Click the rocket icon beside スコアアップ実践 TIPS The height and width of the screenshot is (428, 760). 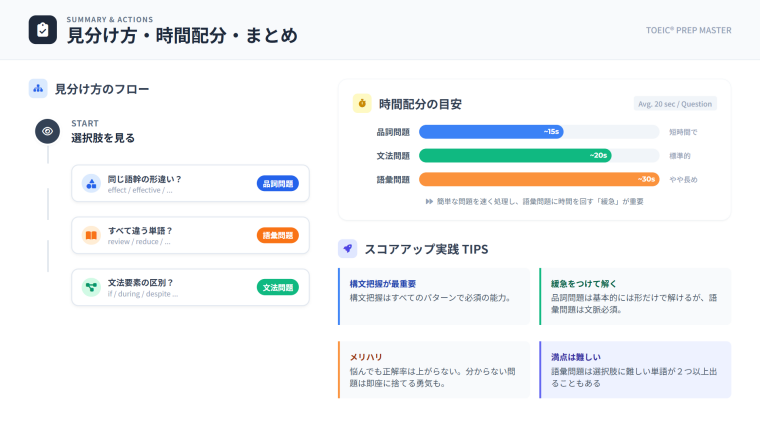(348, 248)
